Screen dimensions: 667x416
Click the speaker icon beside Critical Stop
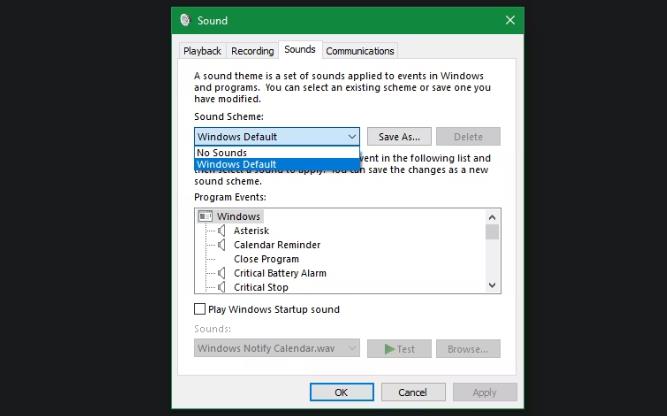pyautogui.click(x=222, y=287)
